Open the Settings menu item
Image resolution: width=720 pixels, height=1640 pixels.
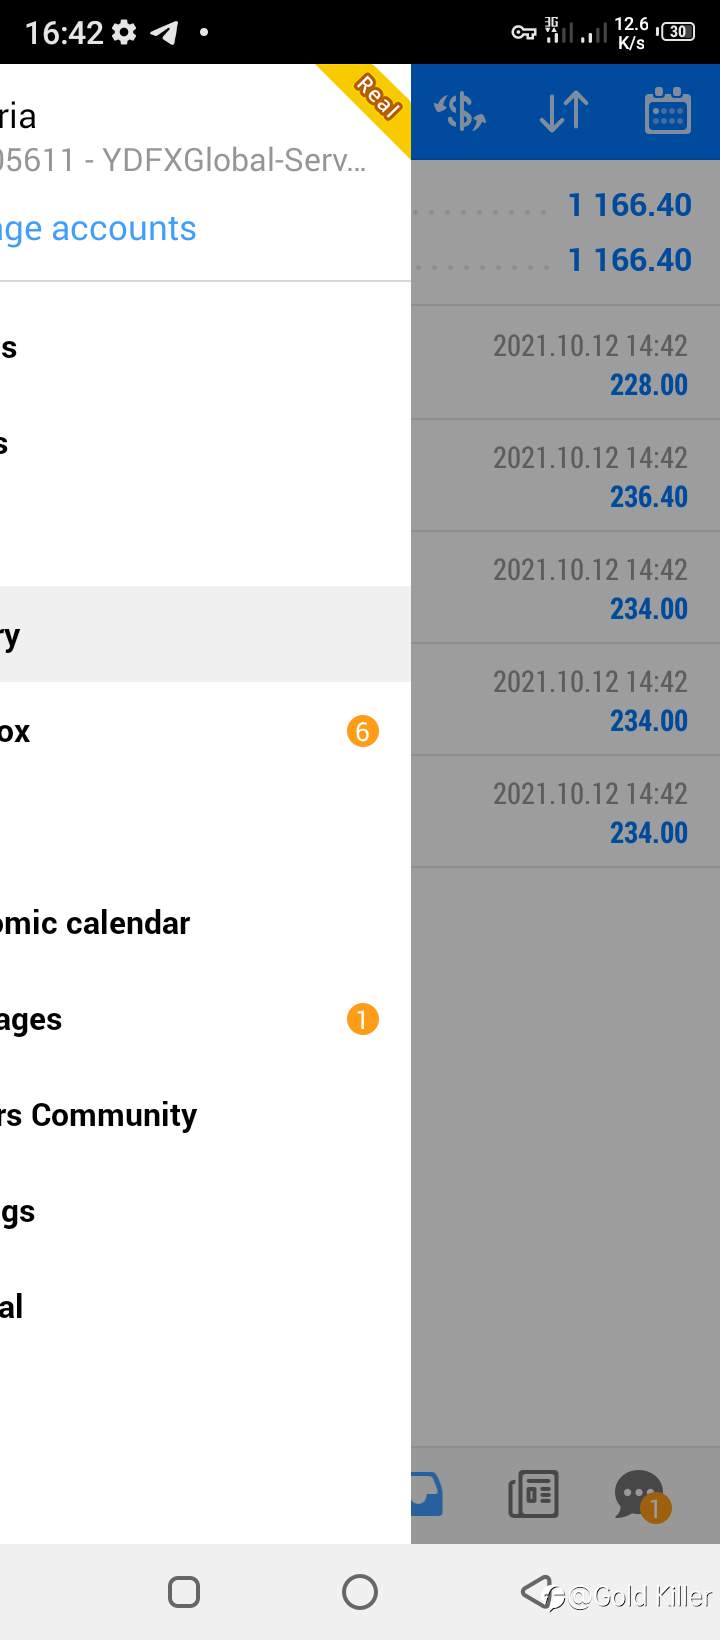click(x=205, y=1211)
